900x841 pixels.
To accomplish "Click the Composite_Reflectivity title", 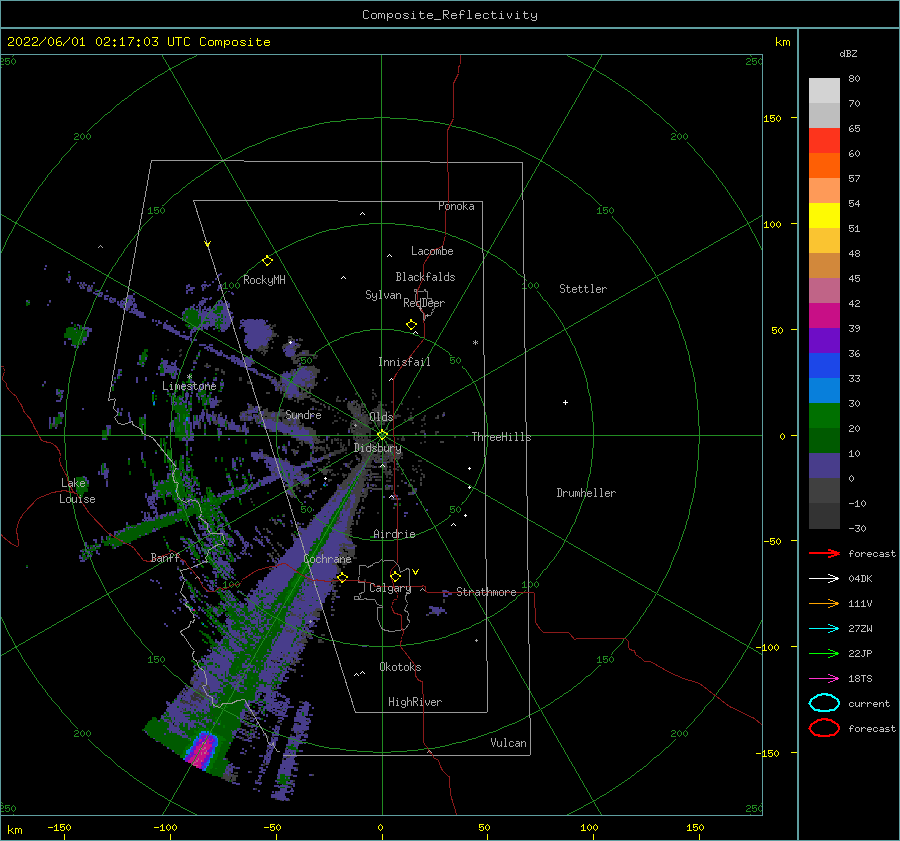I will pos(449,15).
